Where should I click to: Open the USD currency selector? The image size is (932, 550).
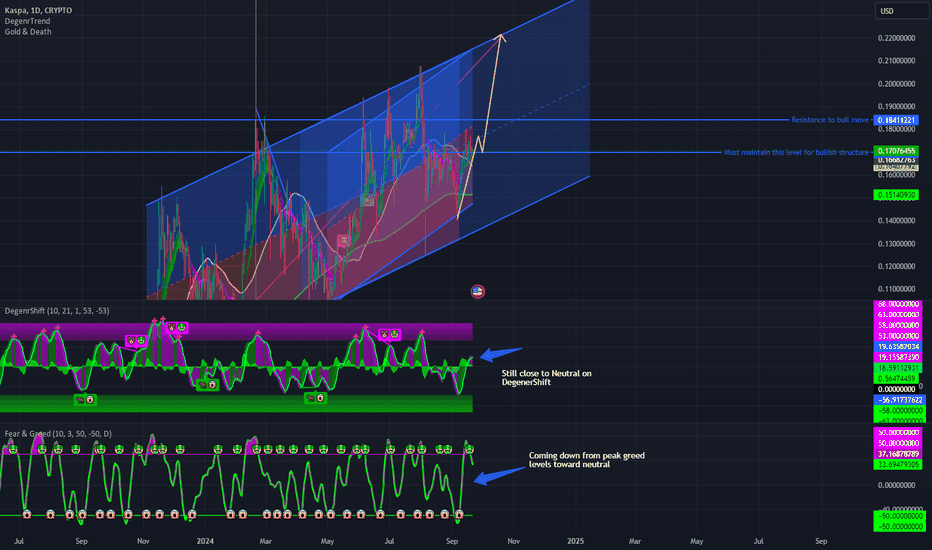pyautogui.click(x=901, y=11)
